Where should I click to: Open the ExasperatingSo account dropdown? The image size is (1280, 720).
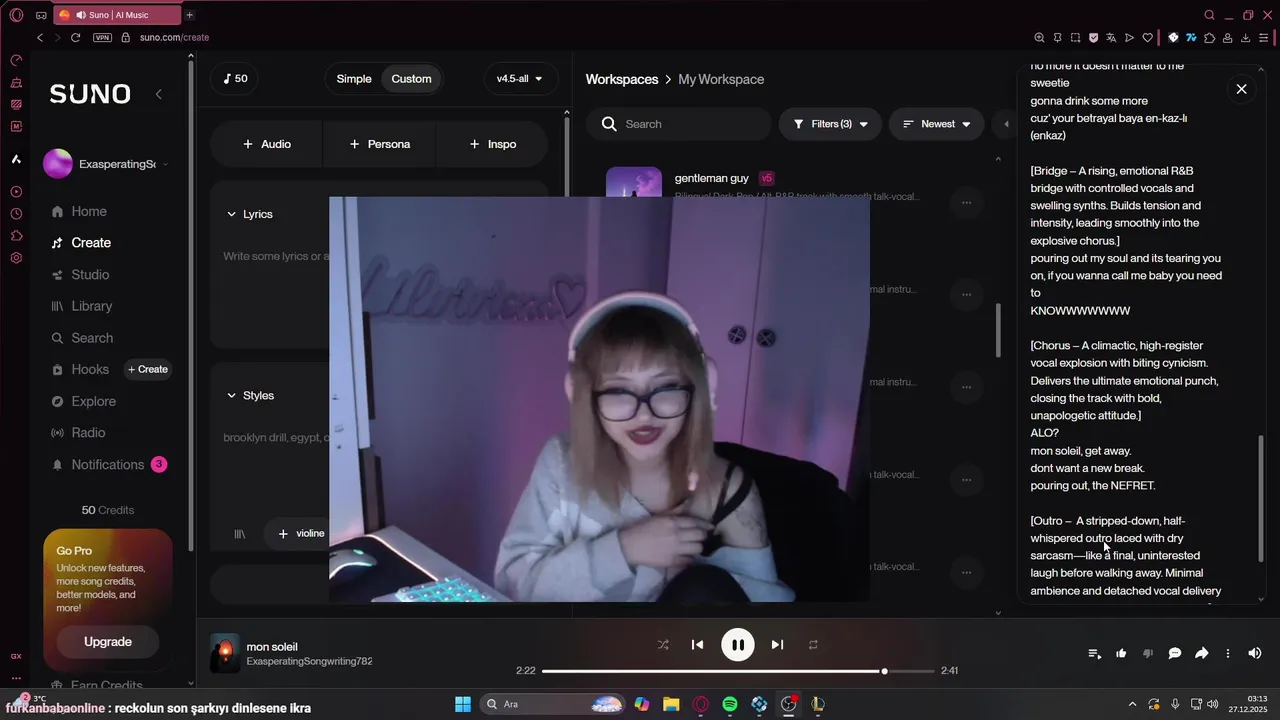tap(106, 164)
